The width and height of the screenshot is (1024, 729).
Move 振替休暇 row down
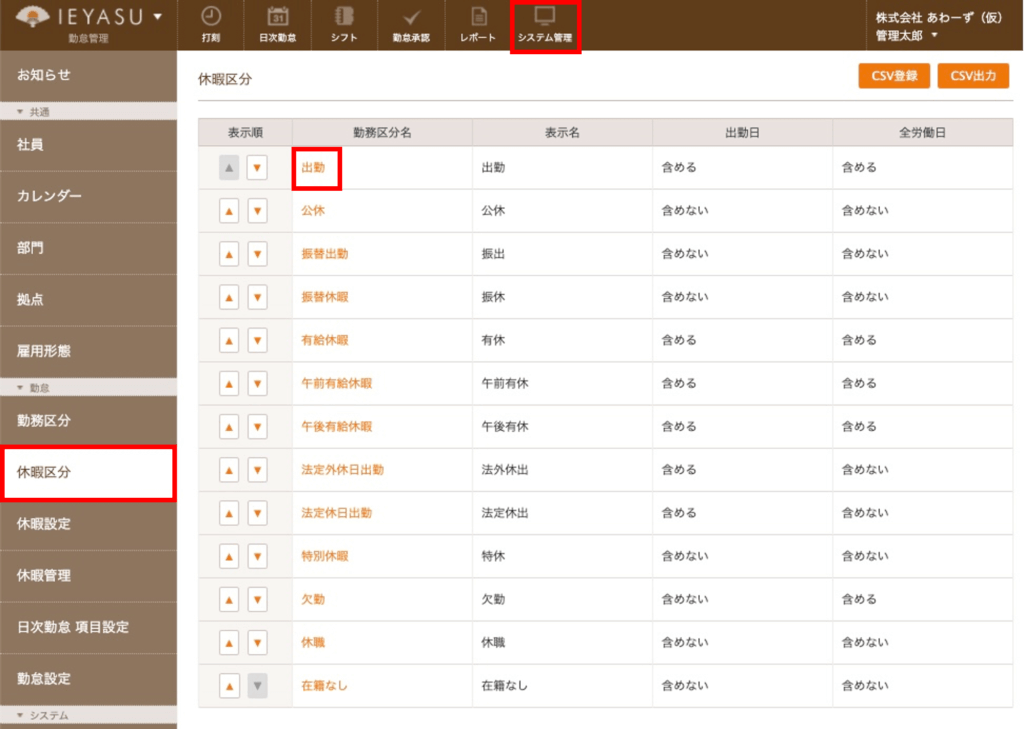tap(257, 297)
